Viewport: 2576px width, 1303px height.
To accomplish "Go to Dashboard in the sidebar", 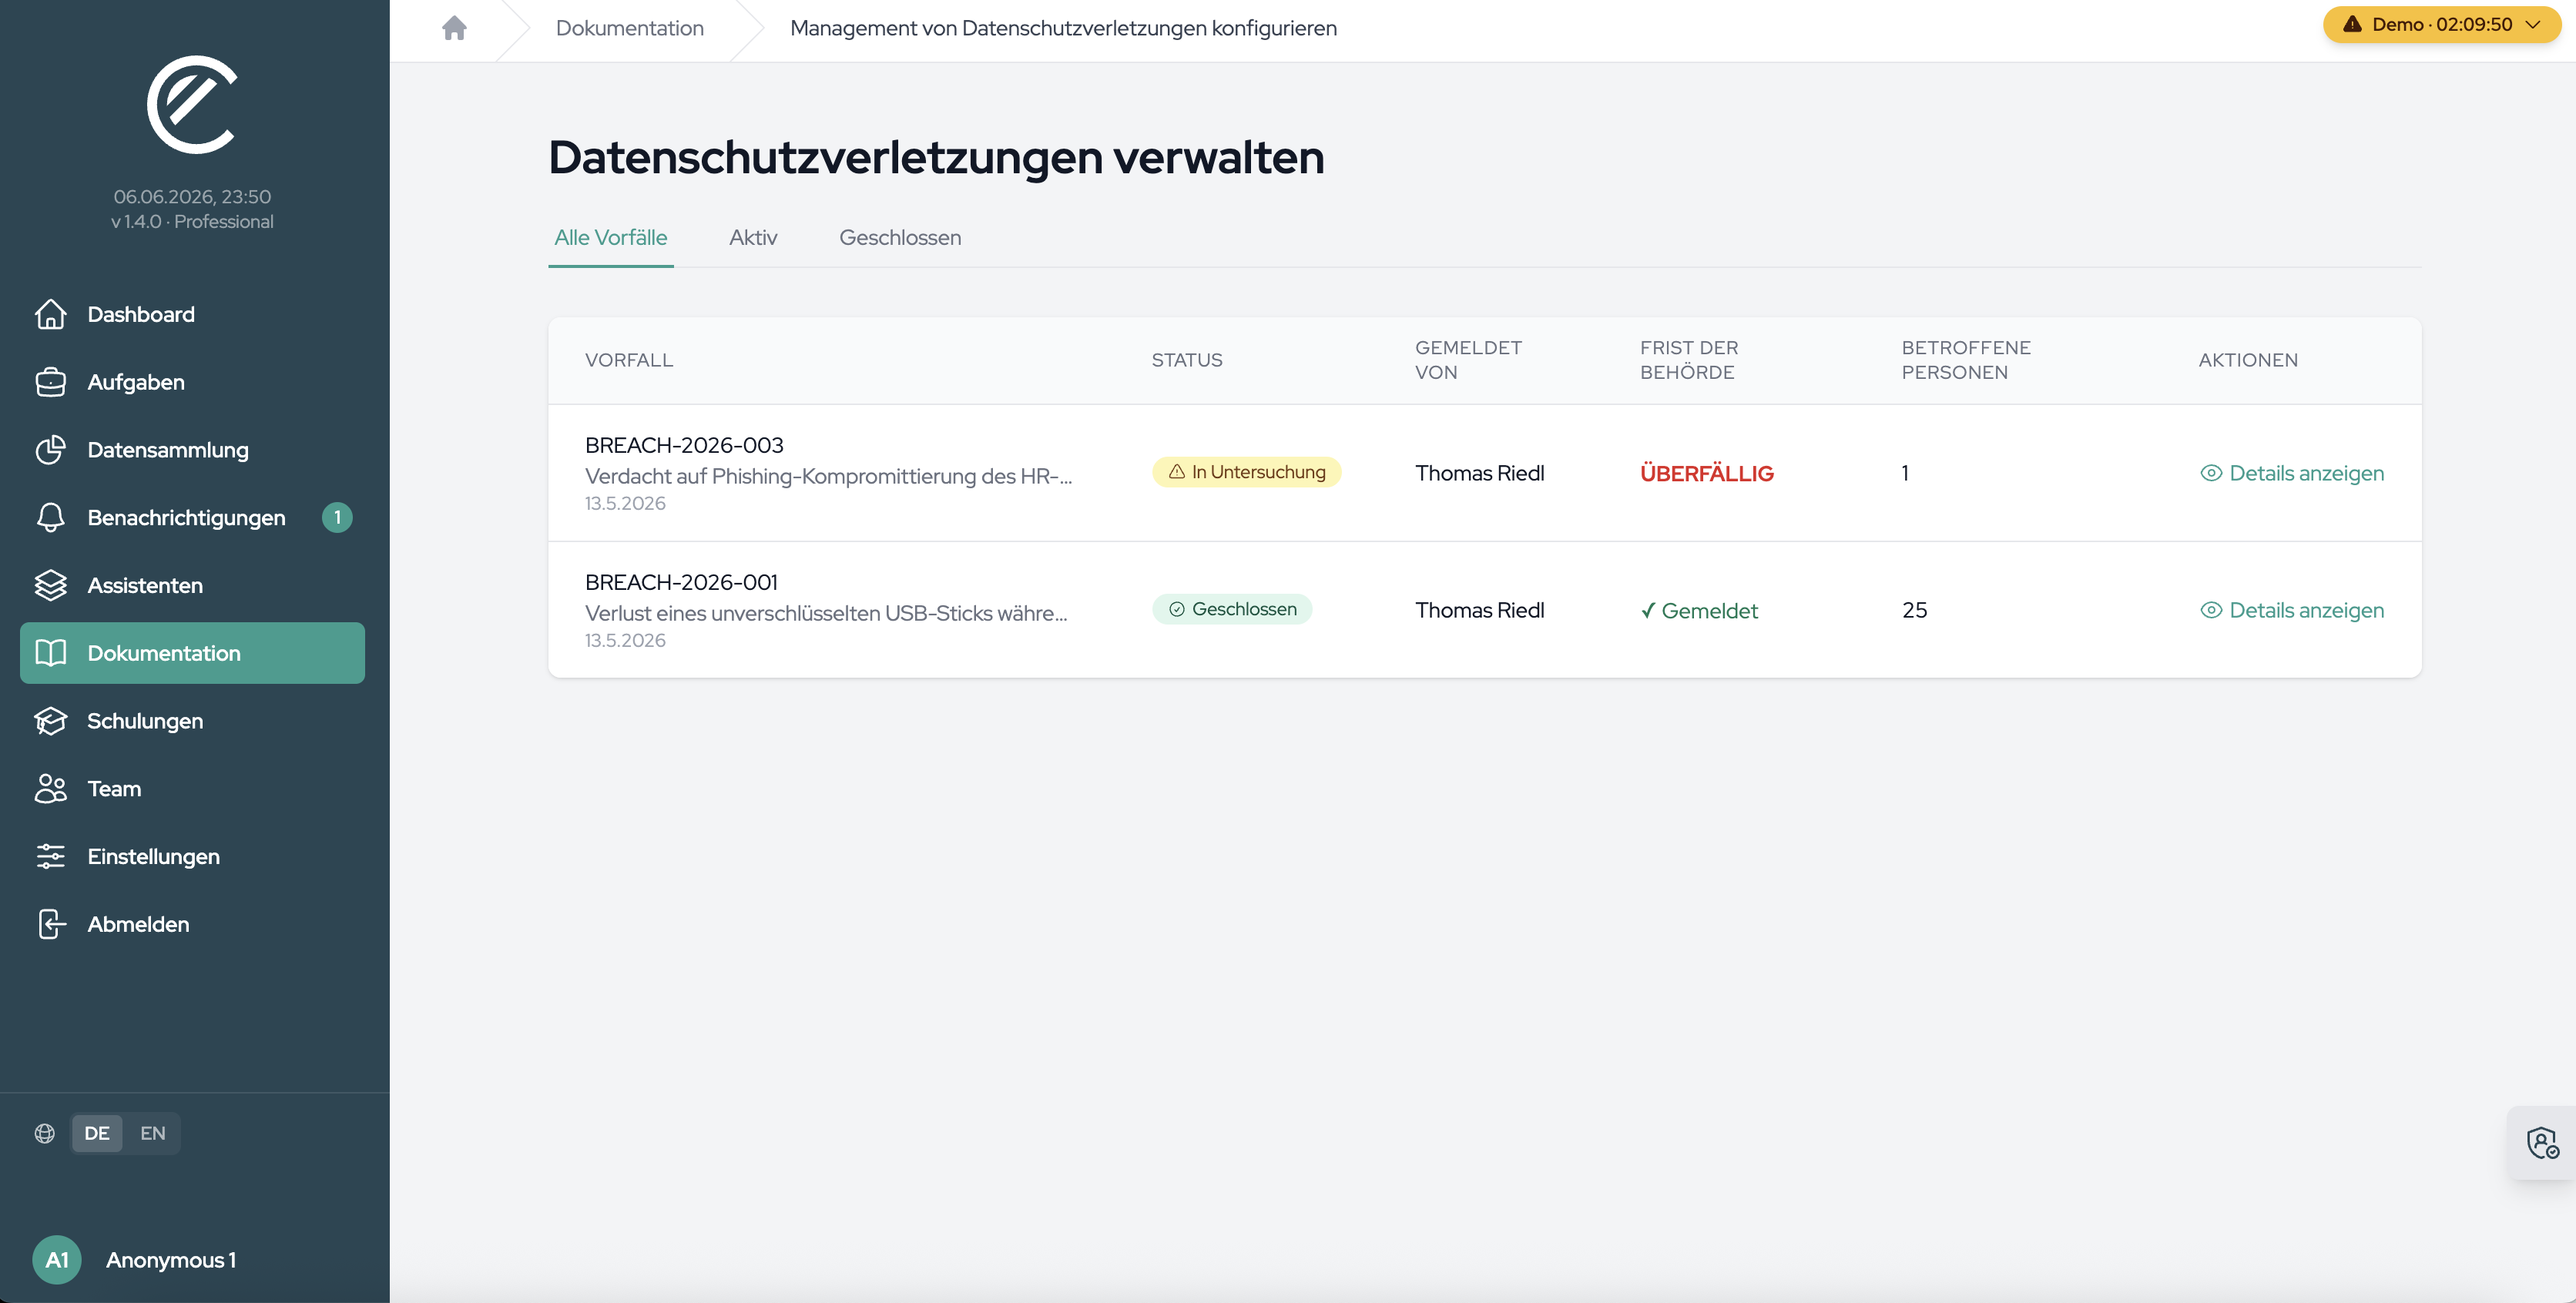I will coord(192,314).
